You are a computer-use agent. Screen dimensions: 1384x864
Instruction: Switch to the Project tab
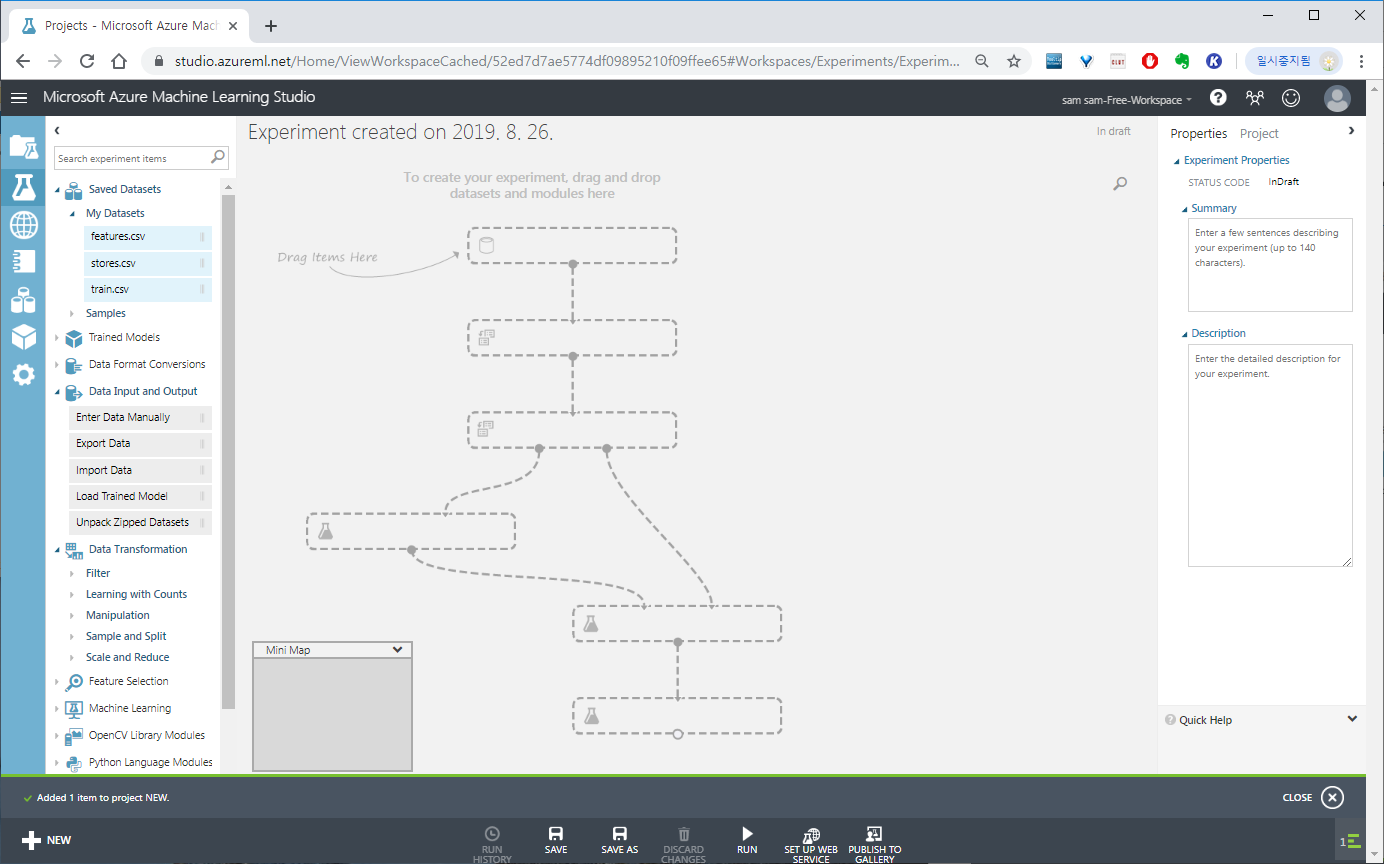(x=1259, y=133)
